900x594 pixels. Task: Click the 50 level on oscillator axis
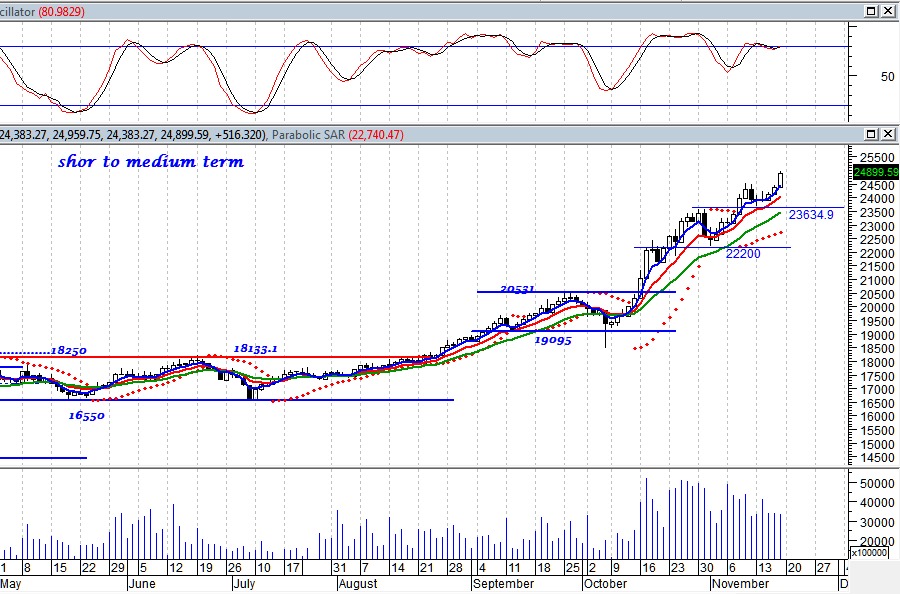point(859,76)
